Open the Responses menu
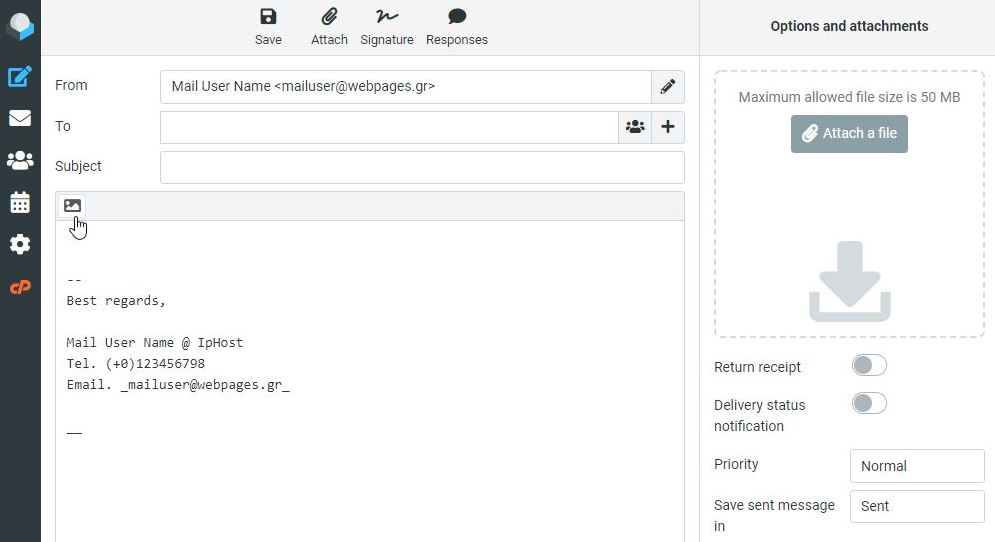The height and width of the screenshot is (542, 995). click(457, 26)
